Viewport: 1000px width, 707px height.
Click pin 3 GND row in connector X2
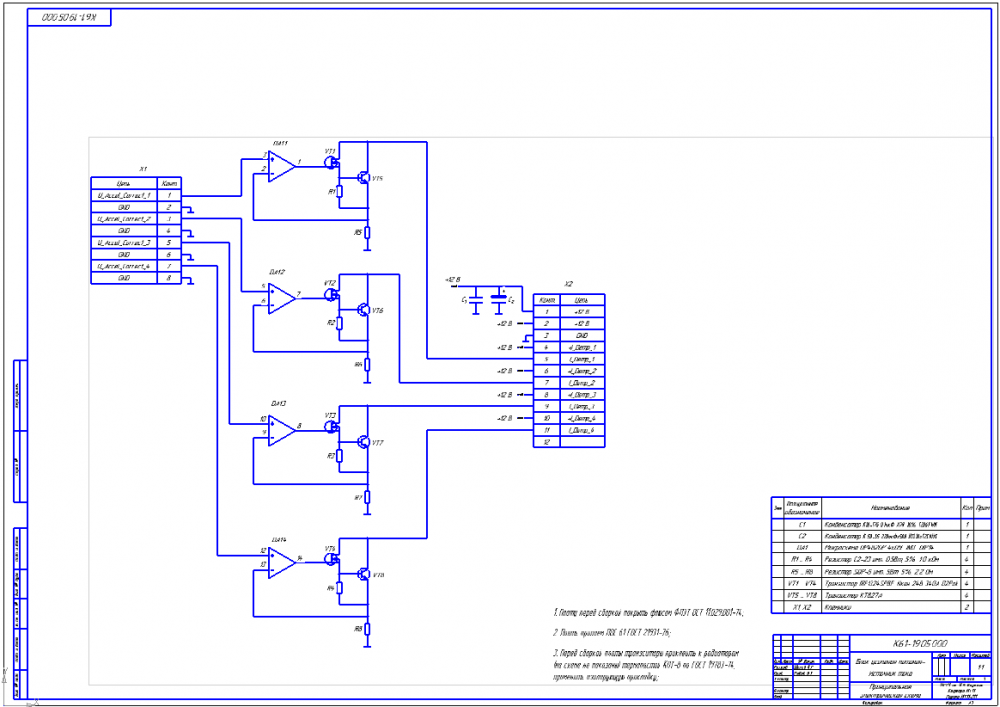pyautogui.click(x=568, y=335)
